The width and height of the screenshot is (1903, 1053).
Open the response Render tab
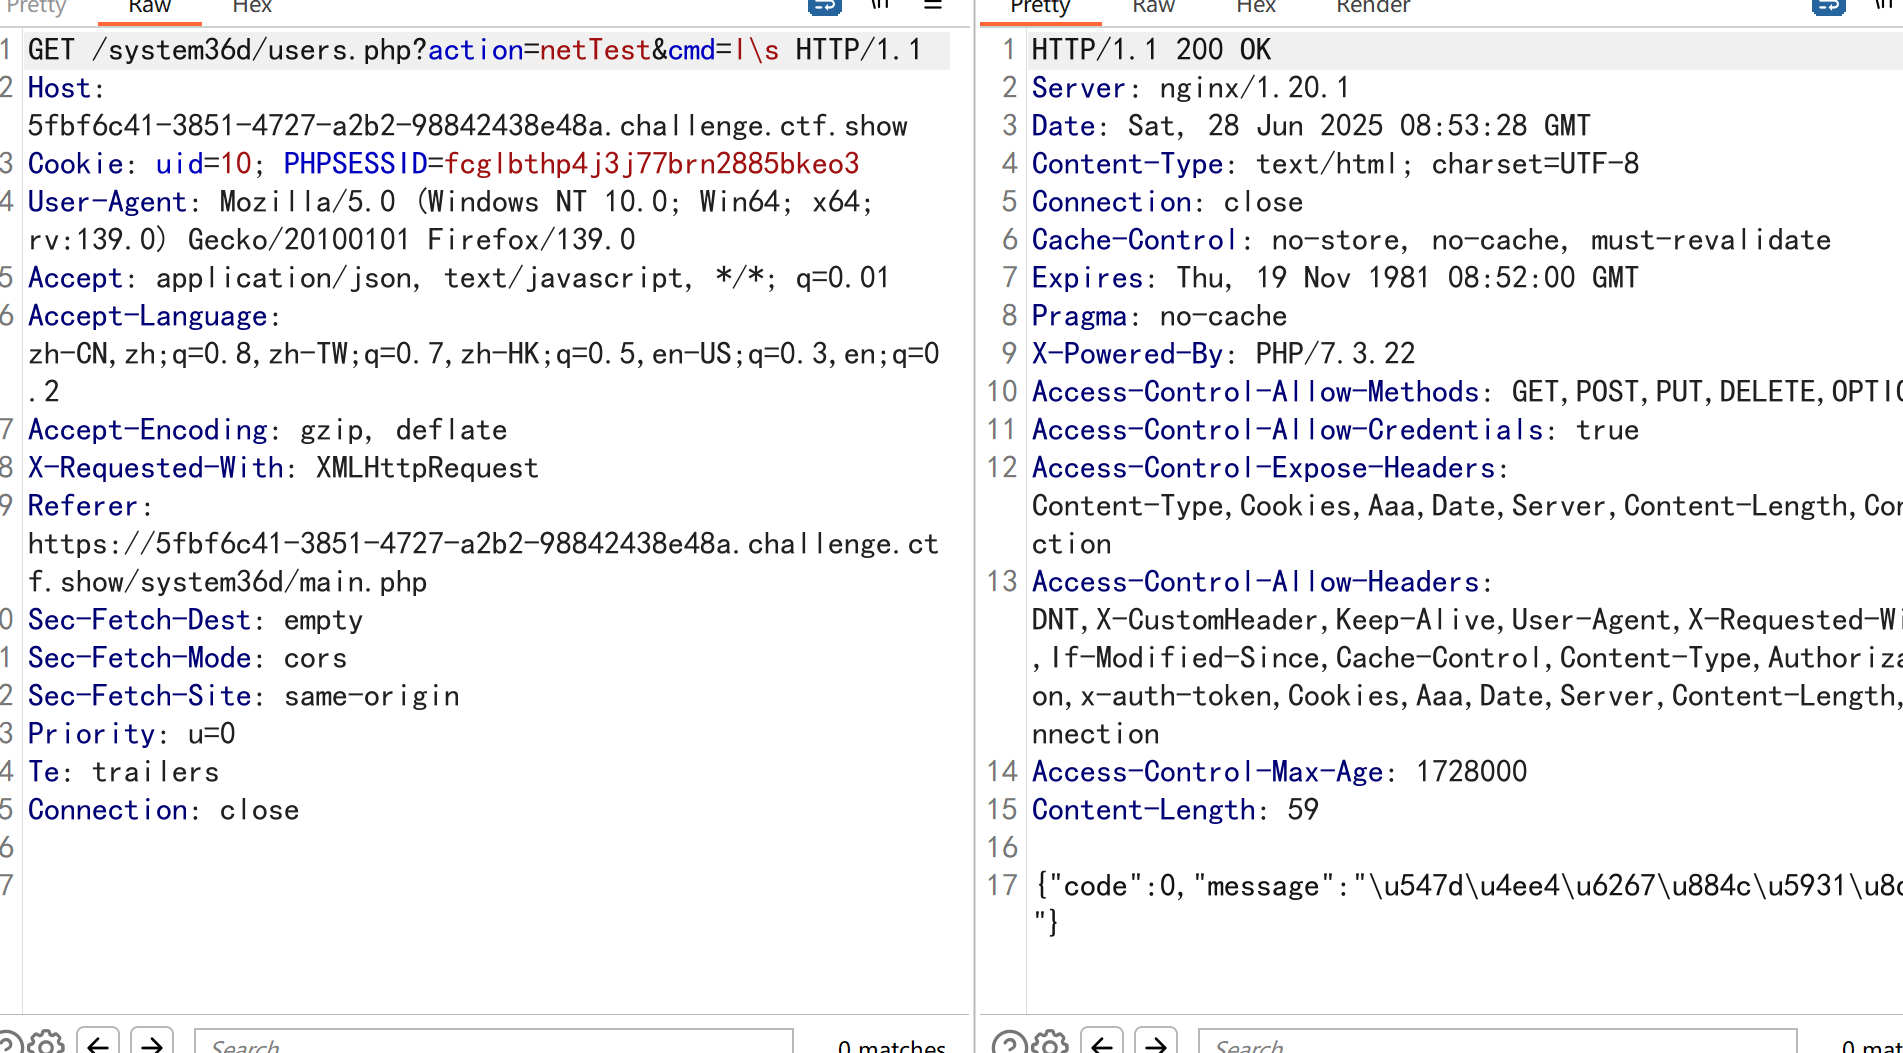coord(1372,7)
